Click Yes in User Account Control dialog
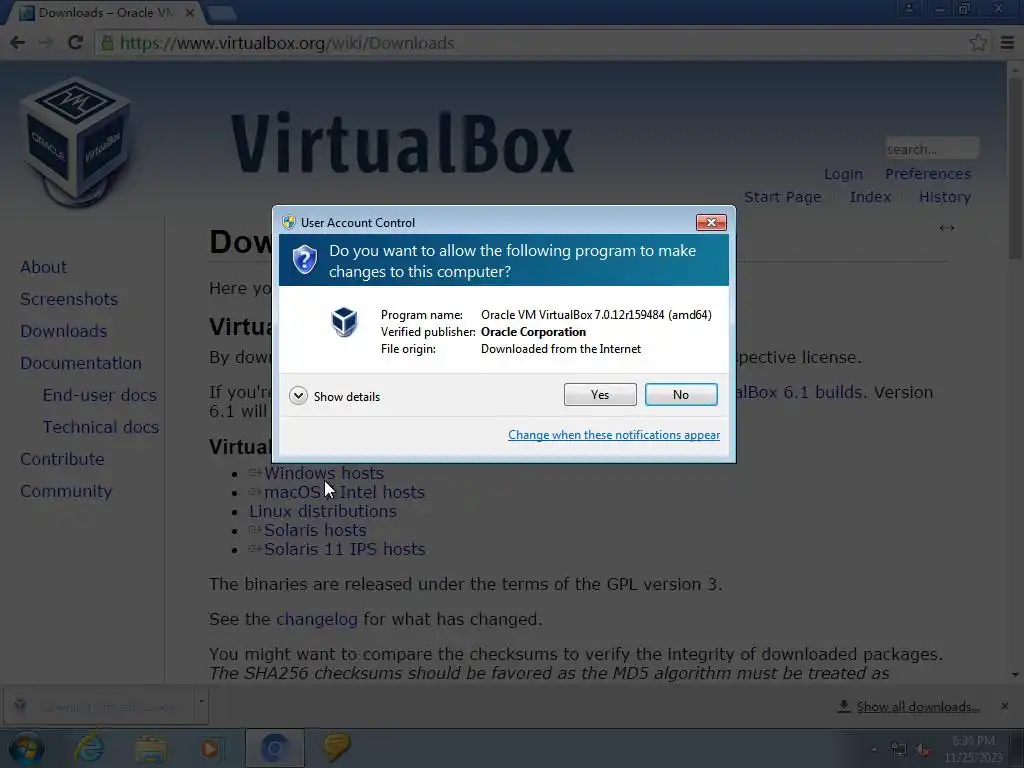The height and width of the screenshot is (768, 1024). 600,394
